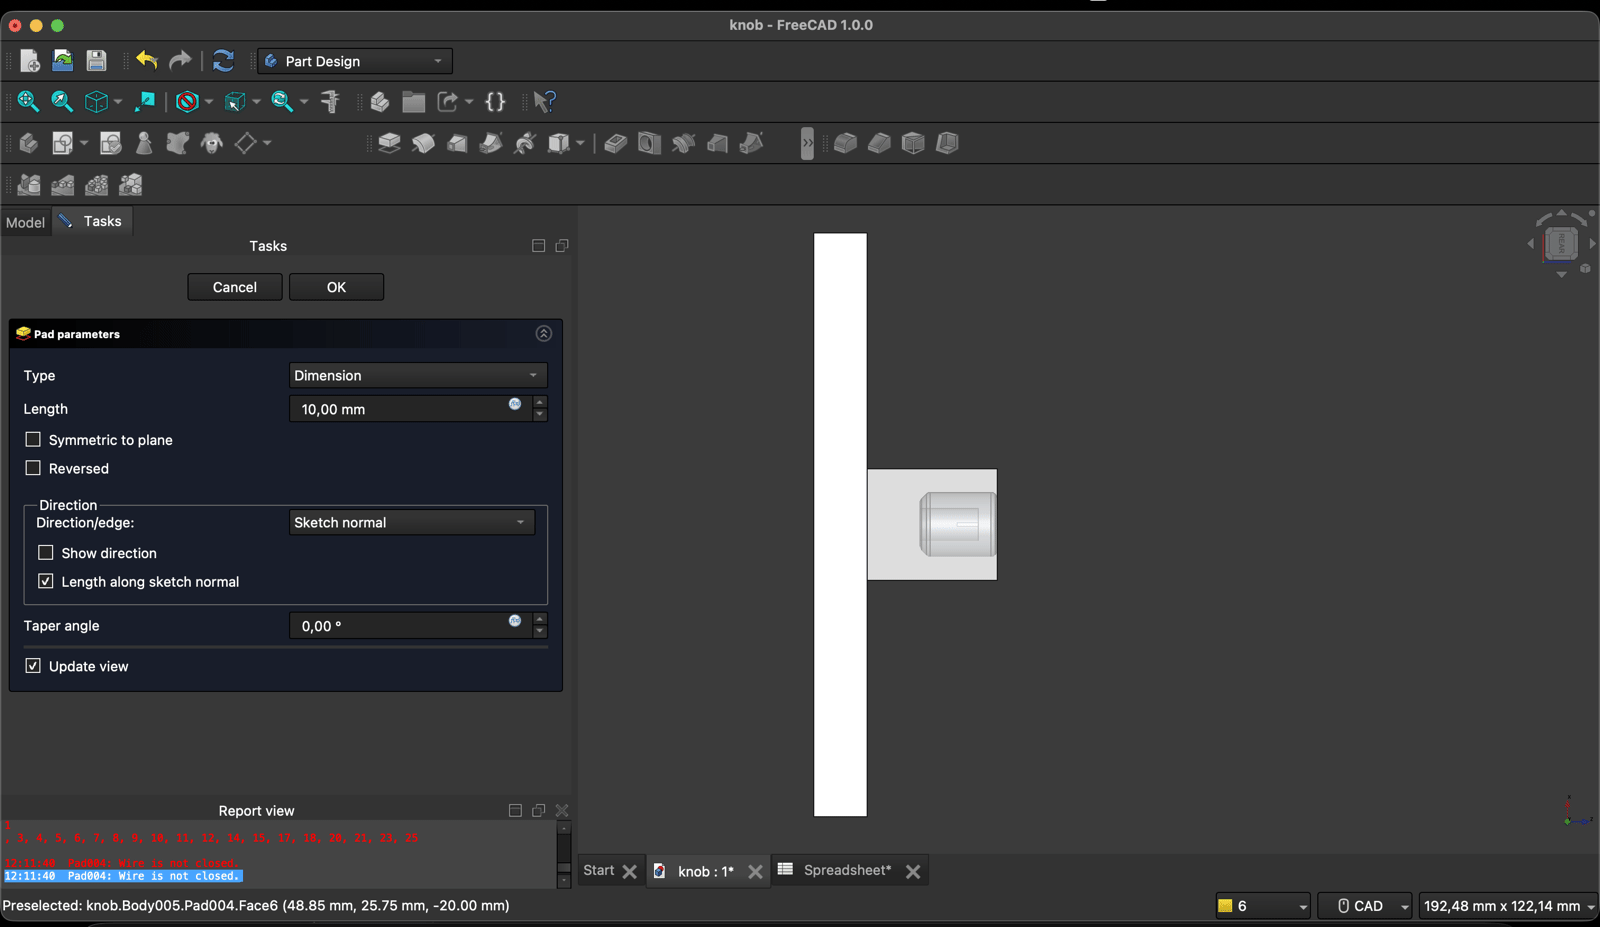Click the Hole tool icon
This screenshot has width=1600, height=927.
(649, 144)
